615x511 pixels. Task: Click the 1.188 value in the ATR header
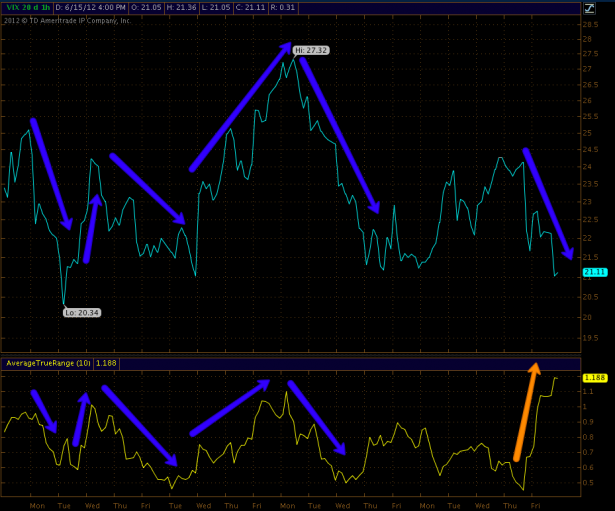104,361
